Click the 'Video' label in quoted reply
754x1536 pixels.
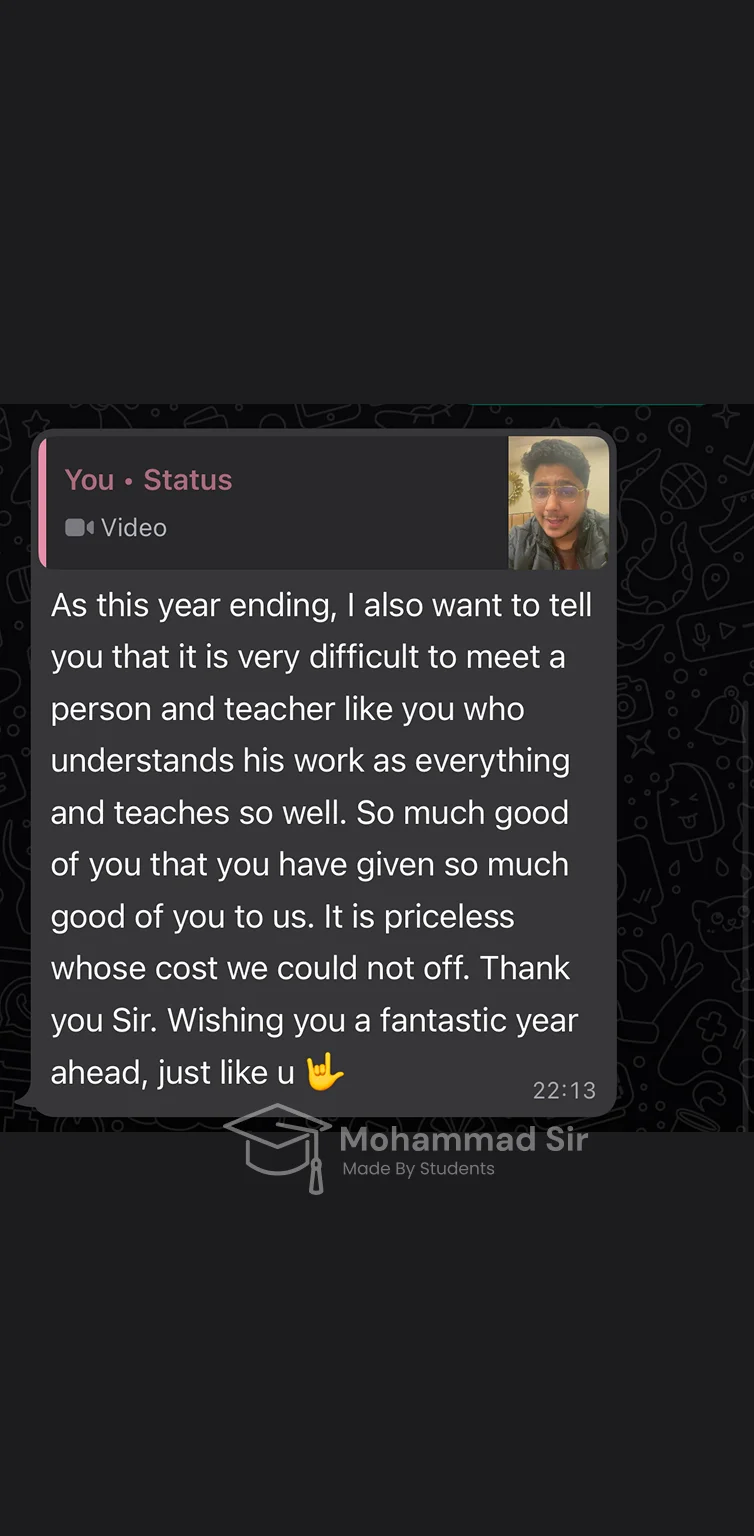133,527
